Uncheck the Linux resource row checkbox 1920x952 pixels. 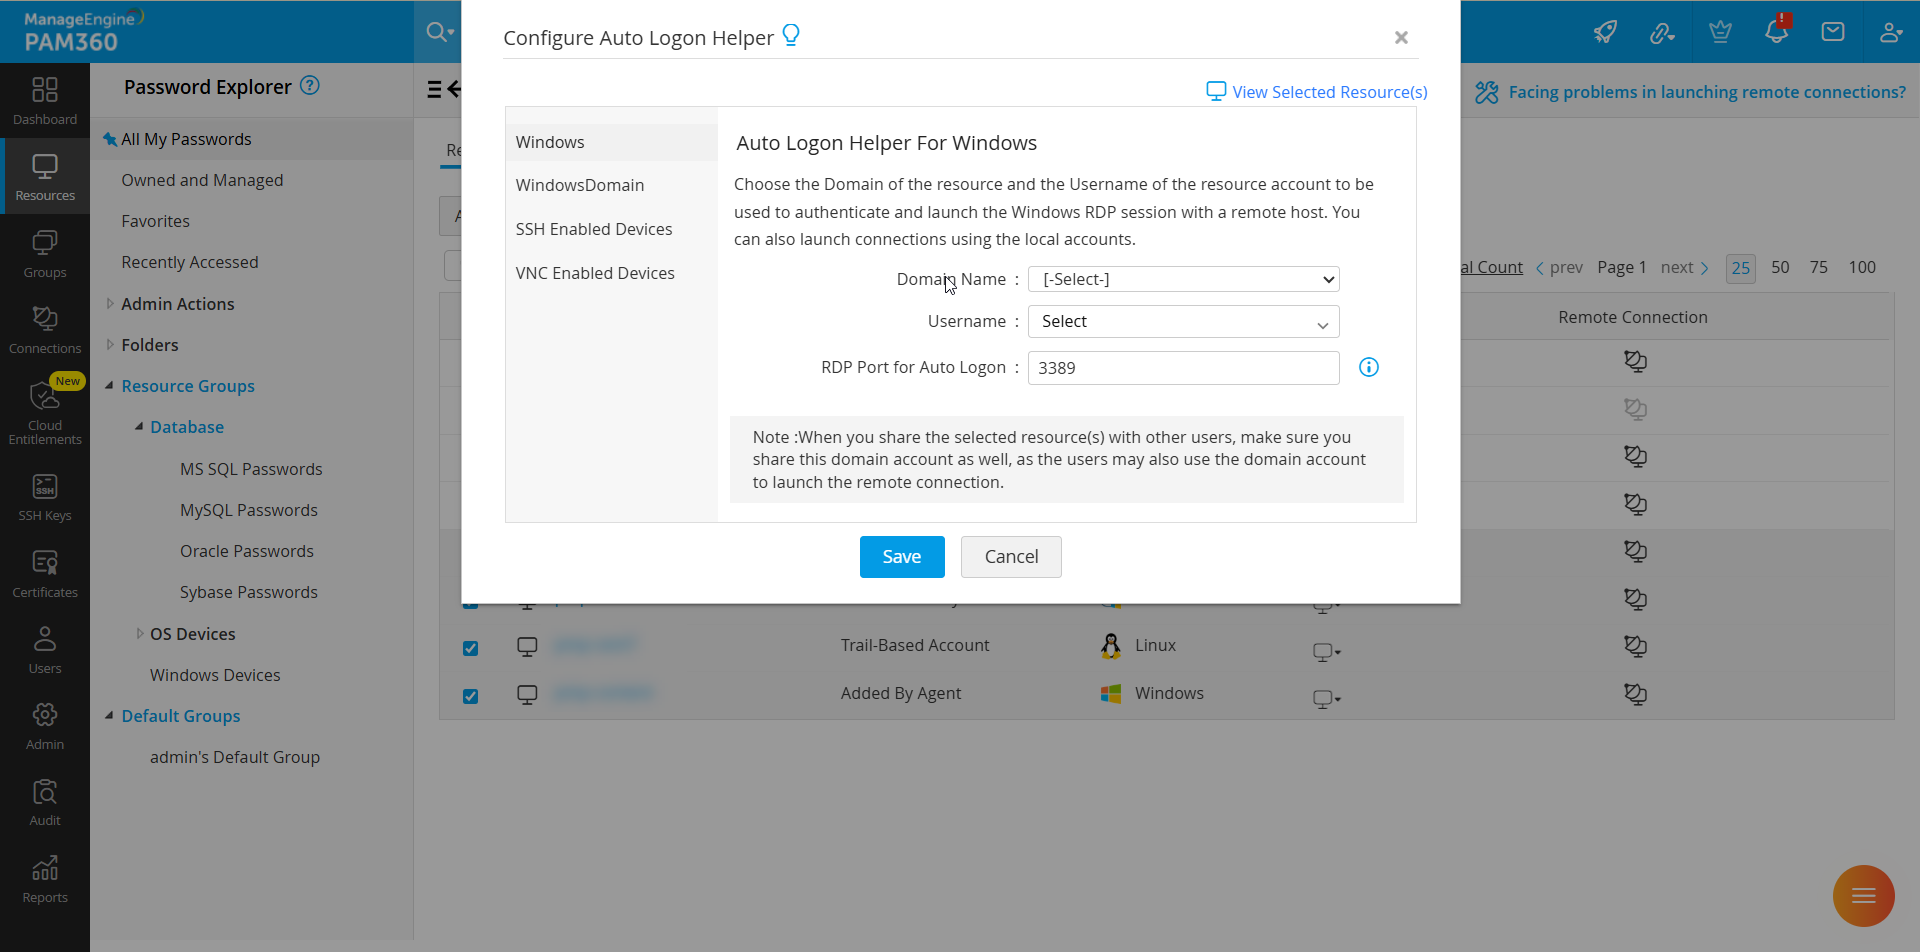[x=470, y=648]
